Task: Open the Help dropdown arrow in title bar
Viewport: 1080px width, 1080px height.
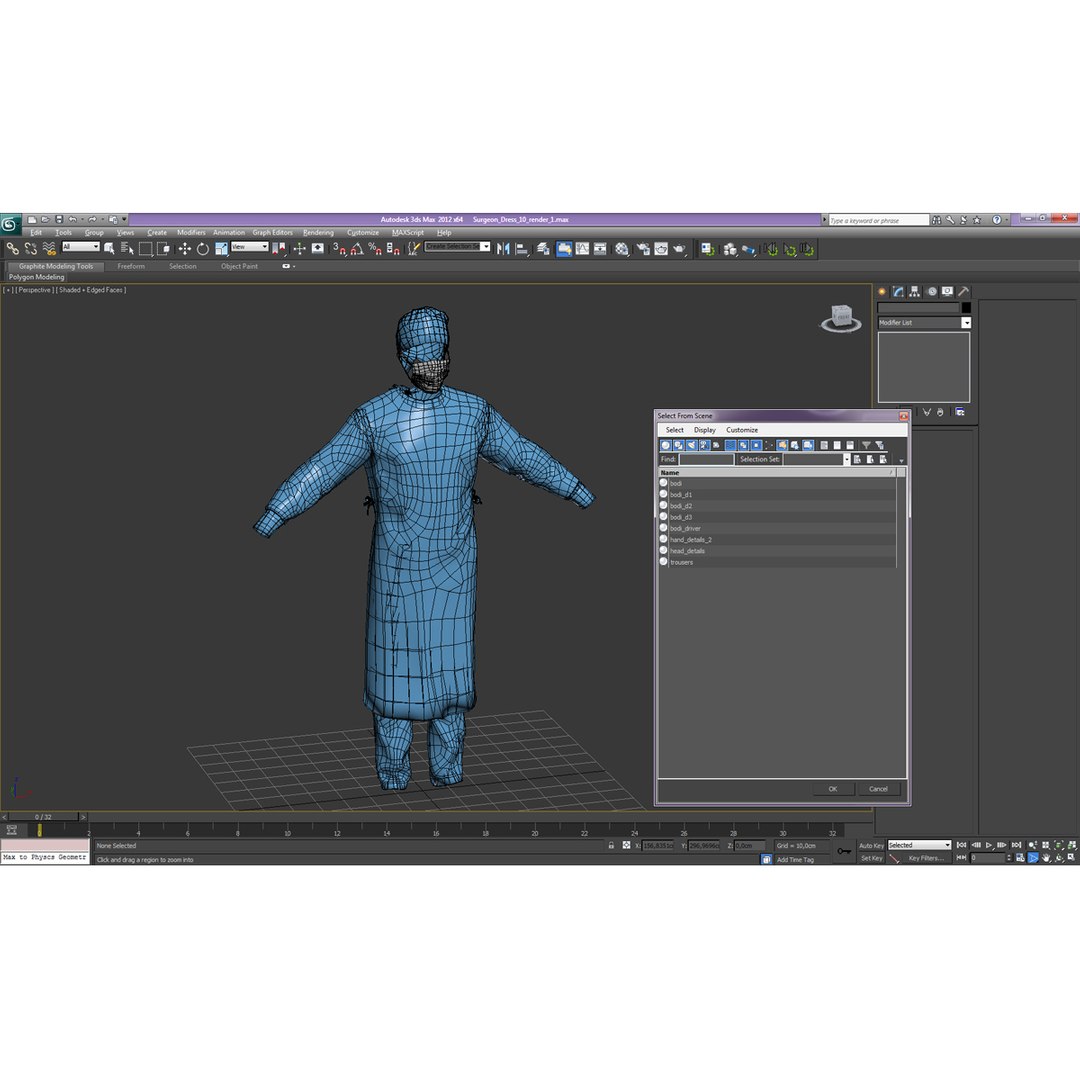Action: [x=1006, y=220]
